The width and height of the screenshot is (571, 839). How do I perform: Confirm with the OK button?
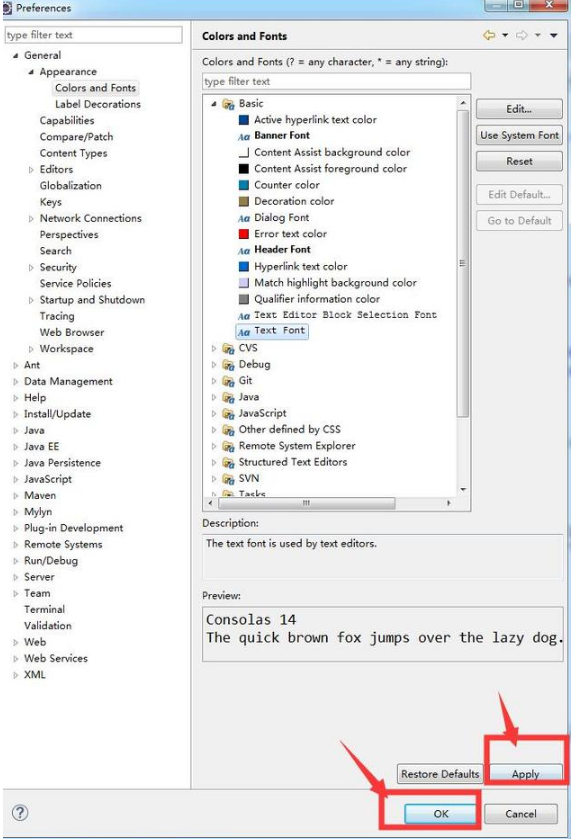tap(440, 813)
